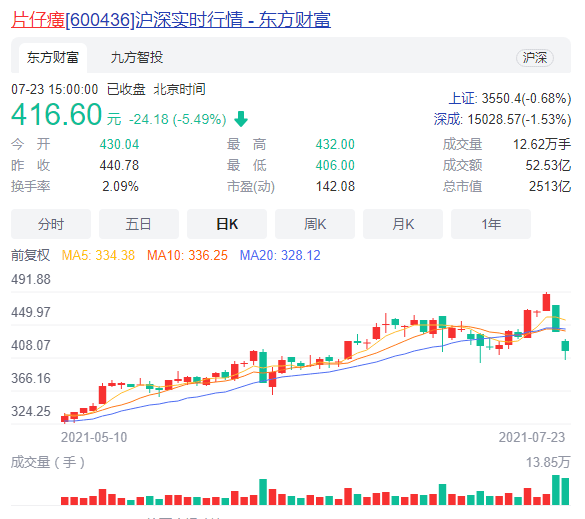Click the 324.25 price axis label
Screen dimensions: 585x519
[31, 412]
